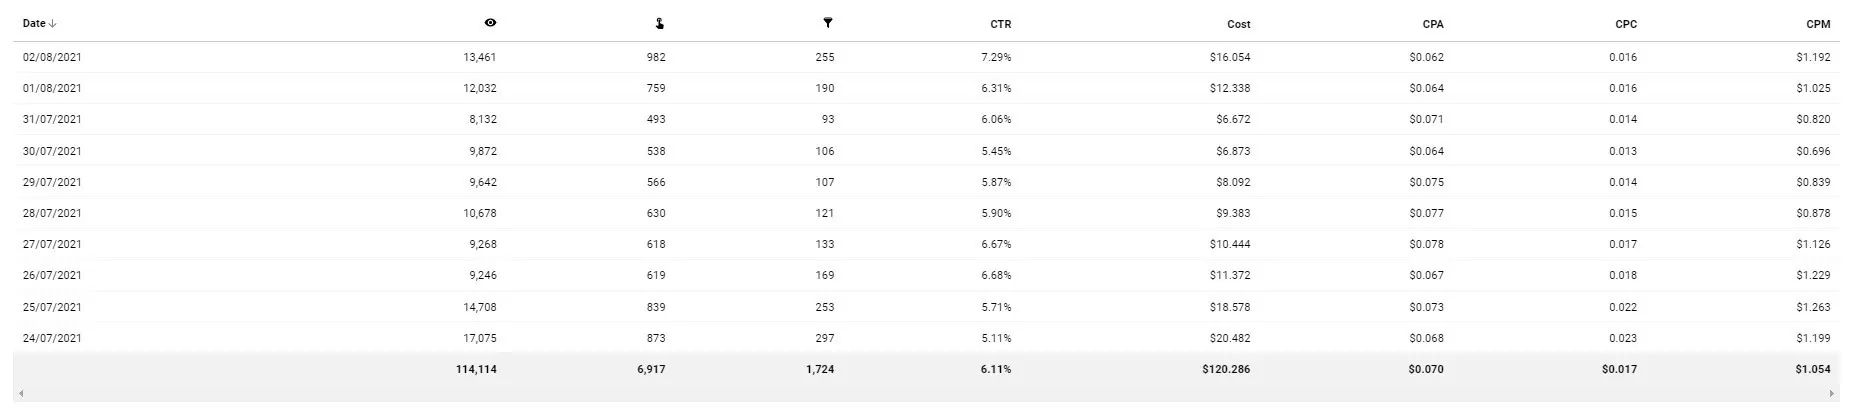
Task: Toggle the sort arrow beside Date
Action: 53,24
